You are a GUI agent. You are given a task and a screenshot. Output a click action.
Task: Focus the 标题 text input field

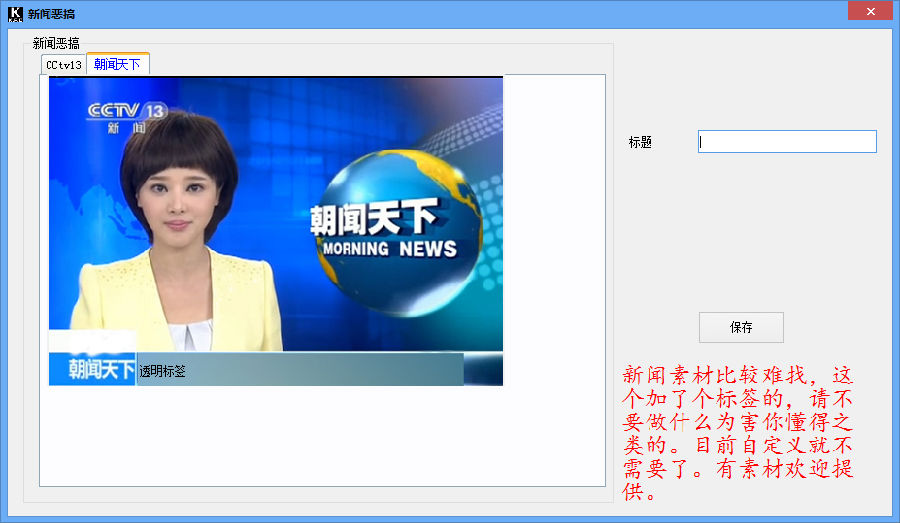click(787, 142)
